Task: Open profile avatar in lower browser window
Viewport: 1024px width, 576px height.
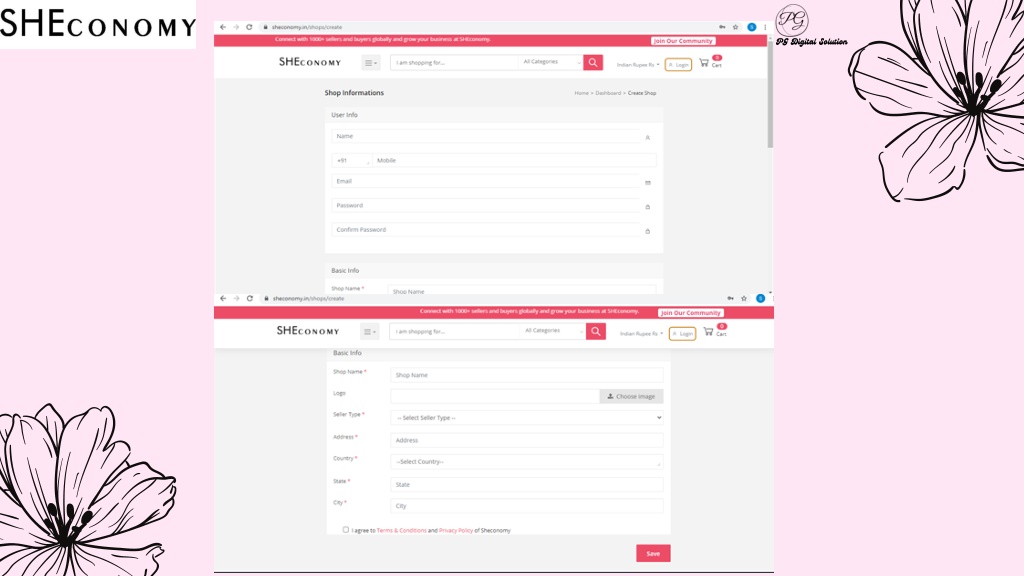Action: coord(760,298)
